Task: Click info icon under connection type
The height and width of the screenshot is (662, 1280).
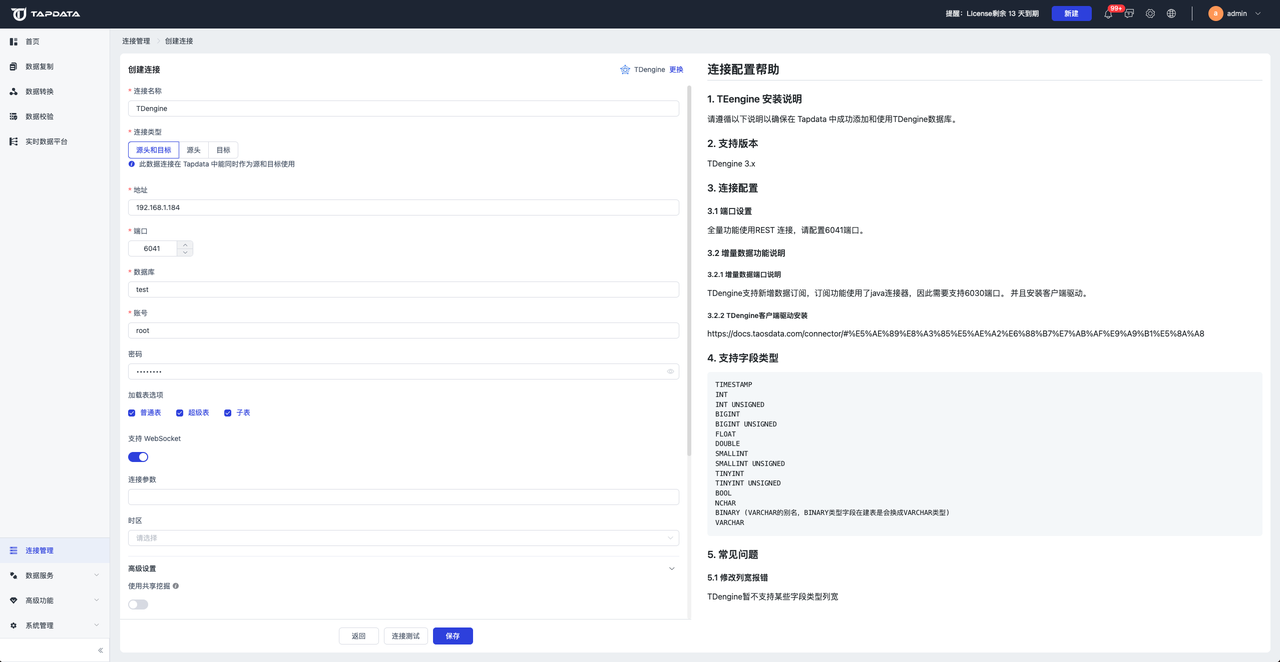Action: 132,164
